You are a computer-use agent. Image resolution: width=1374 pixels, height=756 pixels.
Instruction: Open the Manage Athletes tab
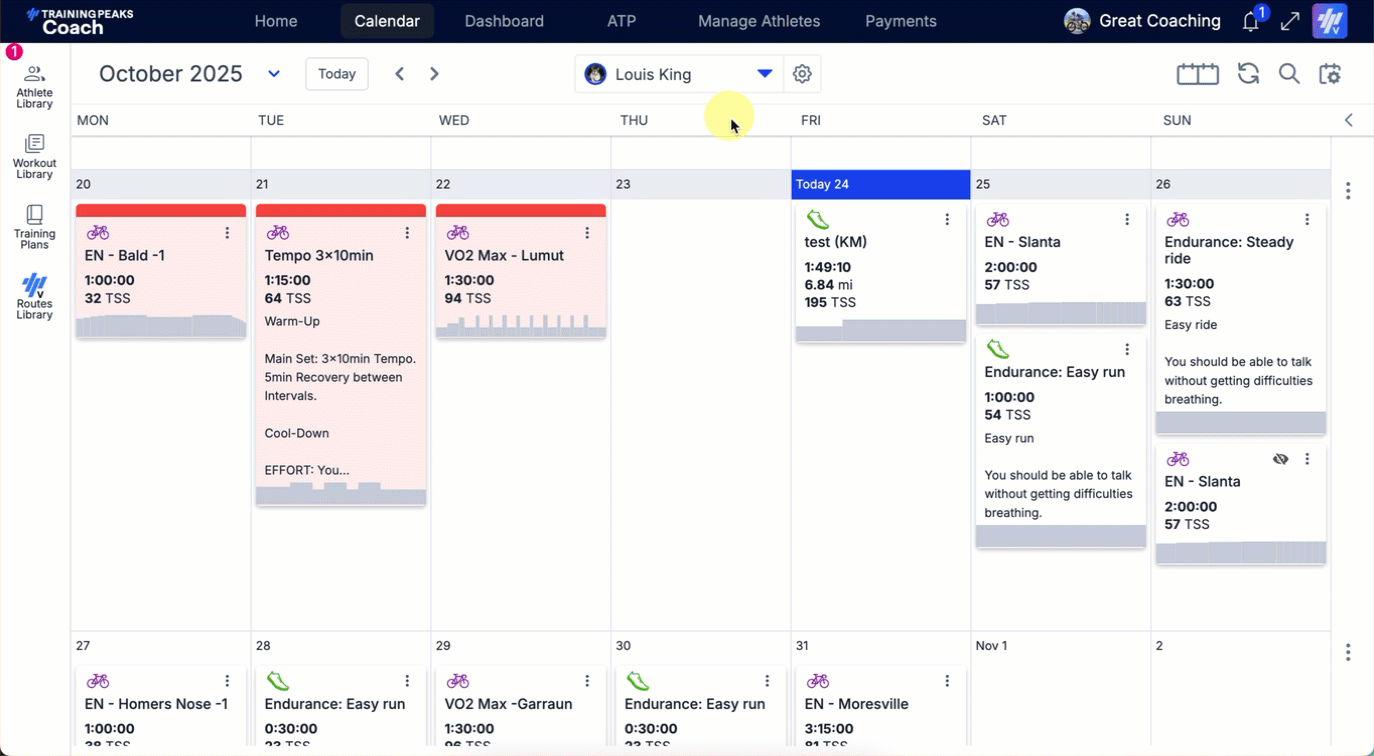click(758, 21)
